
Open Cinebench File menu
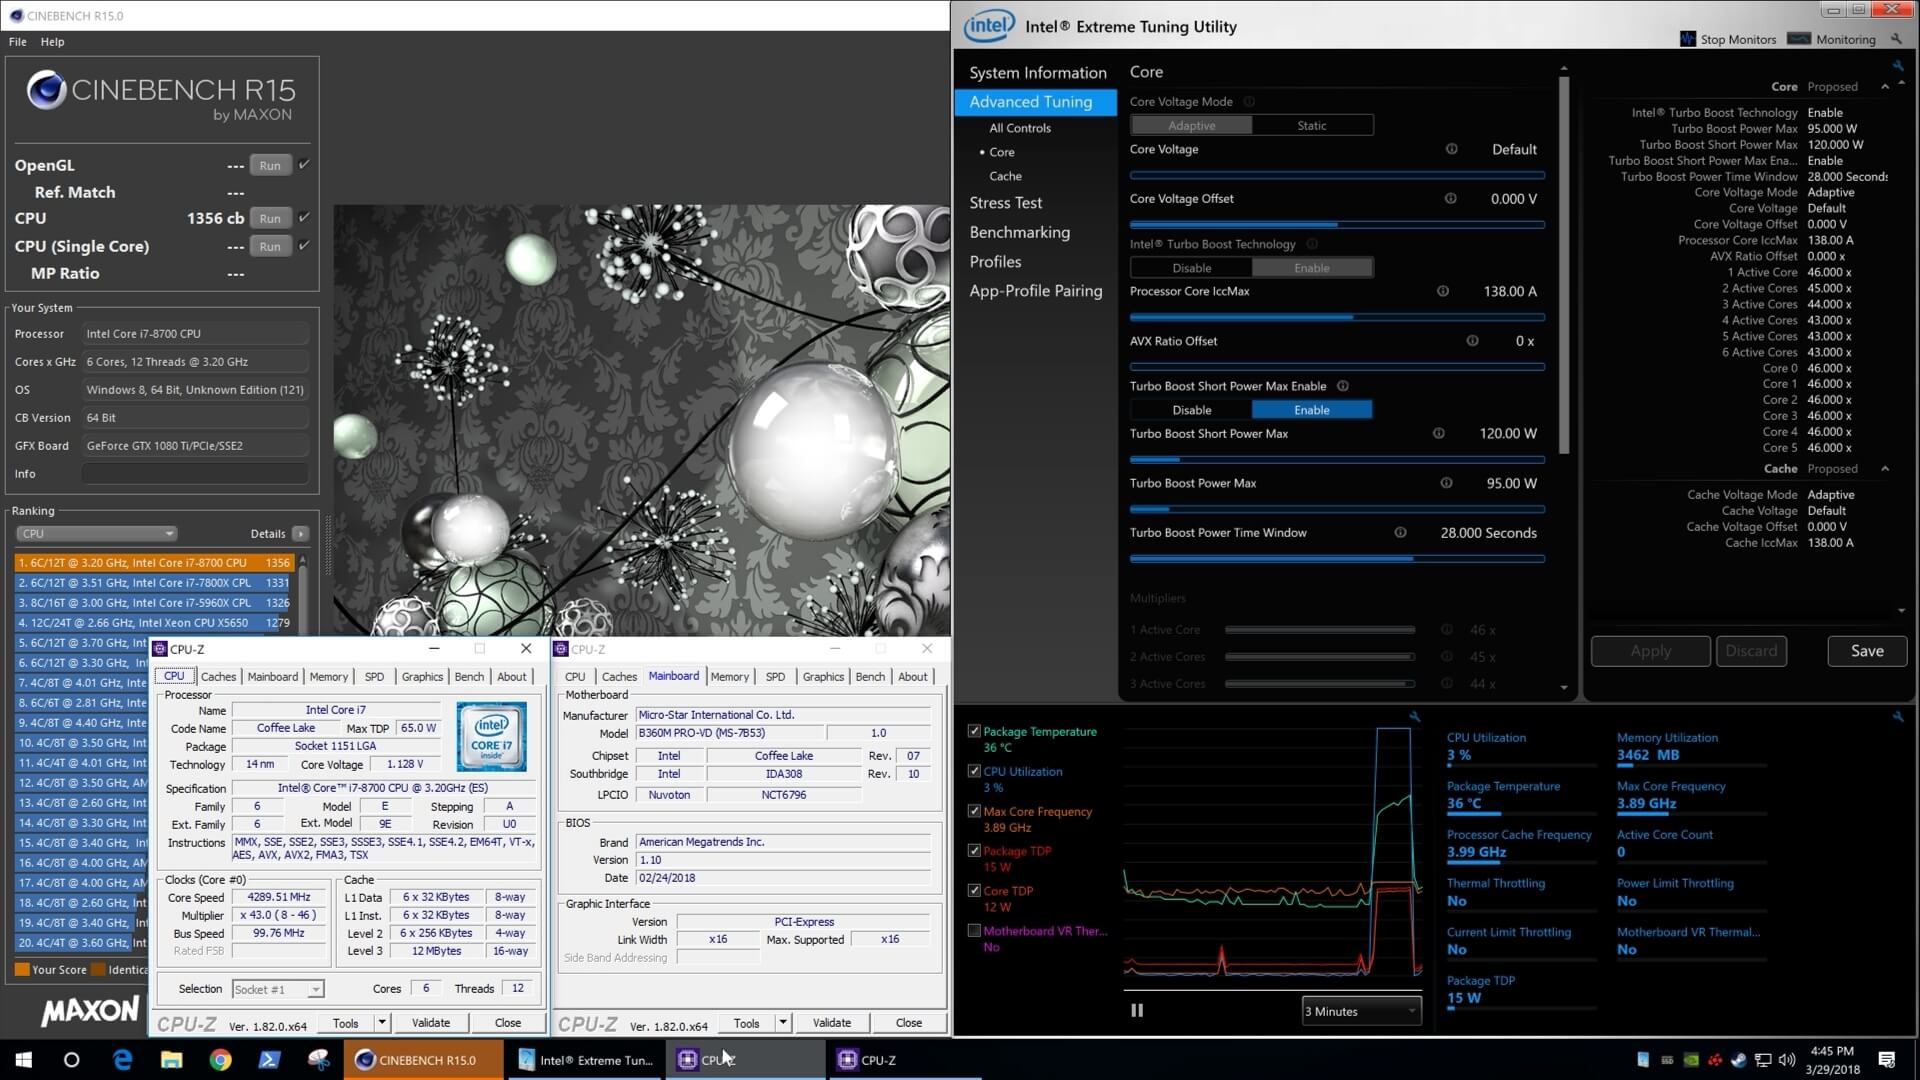[x=18, y=41]
